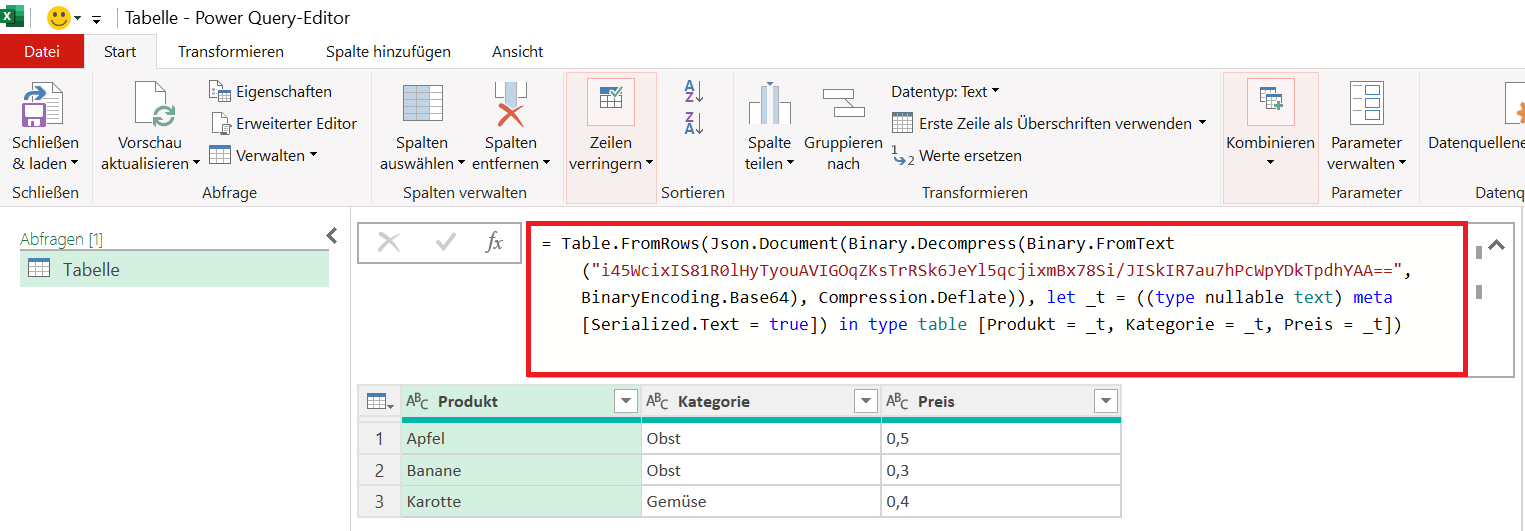Open Zeilen verringern dropdown arrow

coord(649,163)
